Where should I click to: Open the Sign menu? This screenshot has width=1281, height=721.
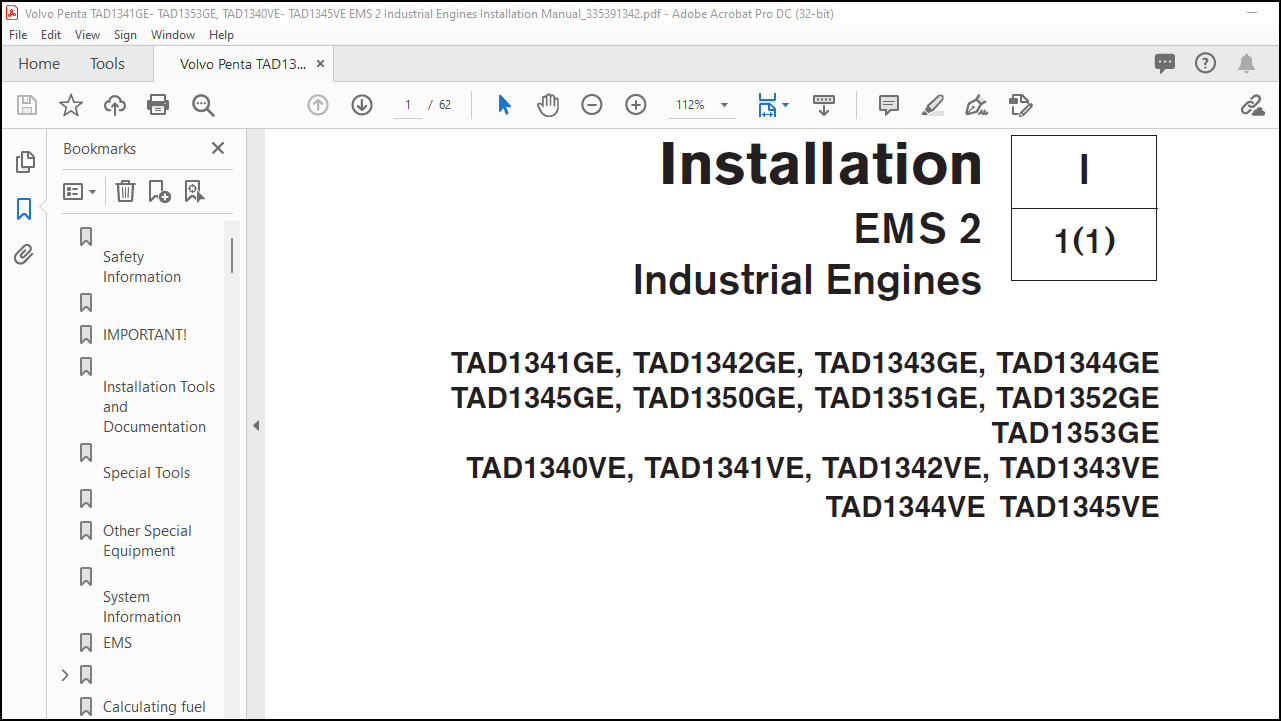(x=125, y=34)
